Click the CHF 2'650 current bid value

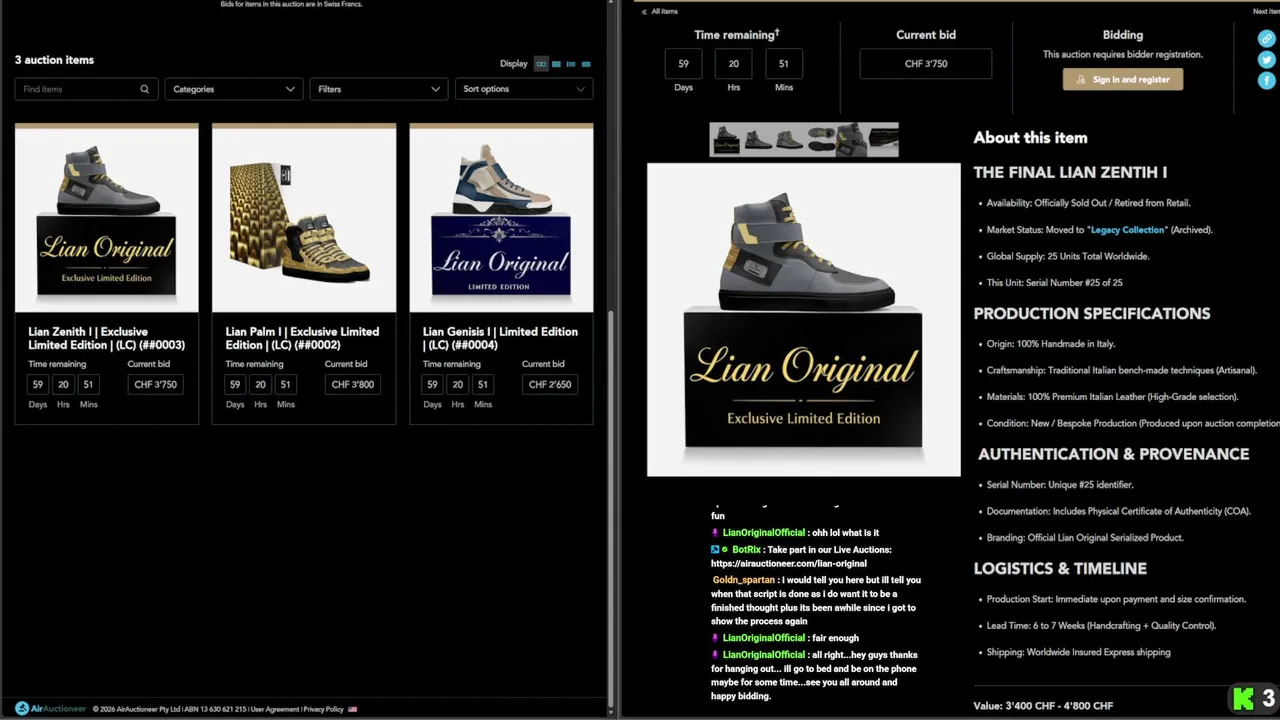pyautogui.click(x=550, y=384)
